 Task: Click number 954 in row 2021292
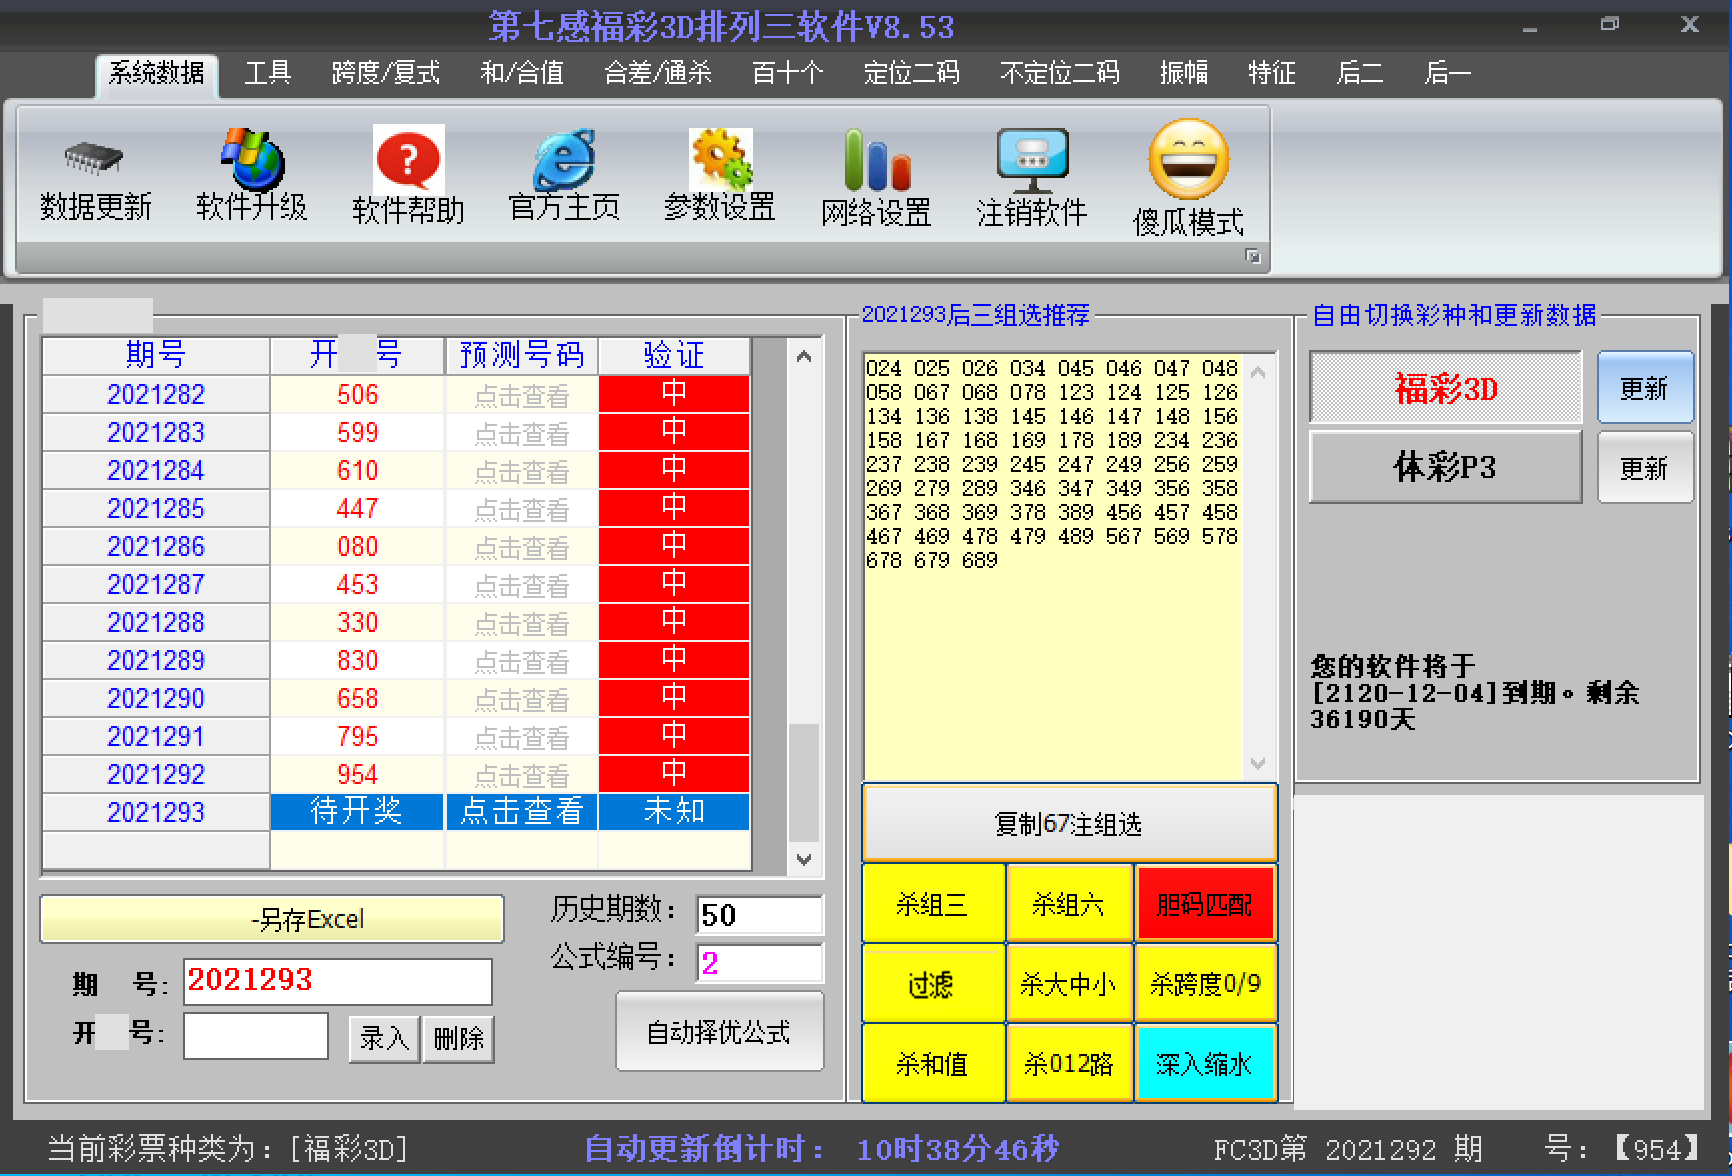(357, 774)
